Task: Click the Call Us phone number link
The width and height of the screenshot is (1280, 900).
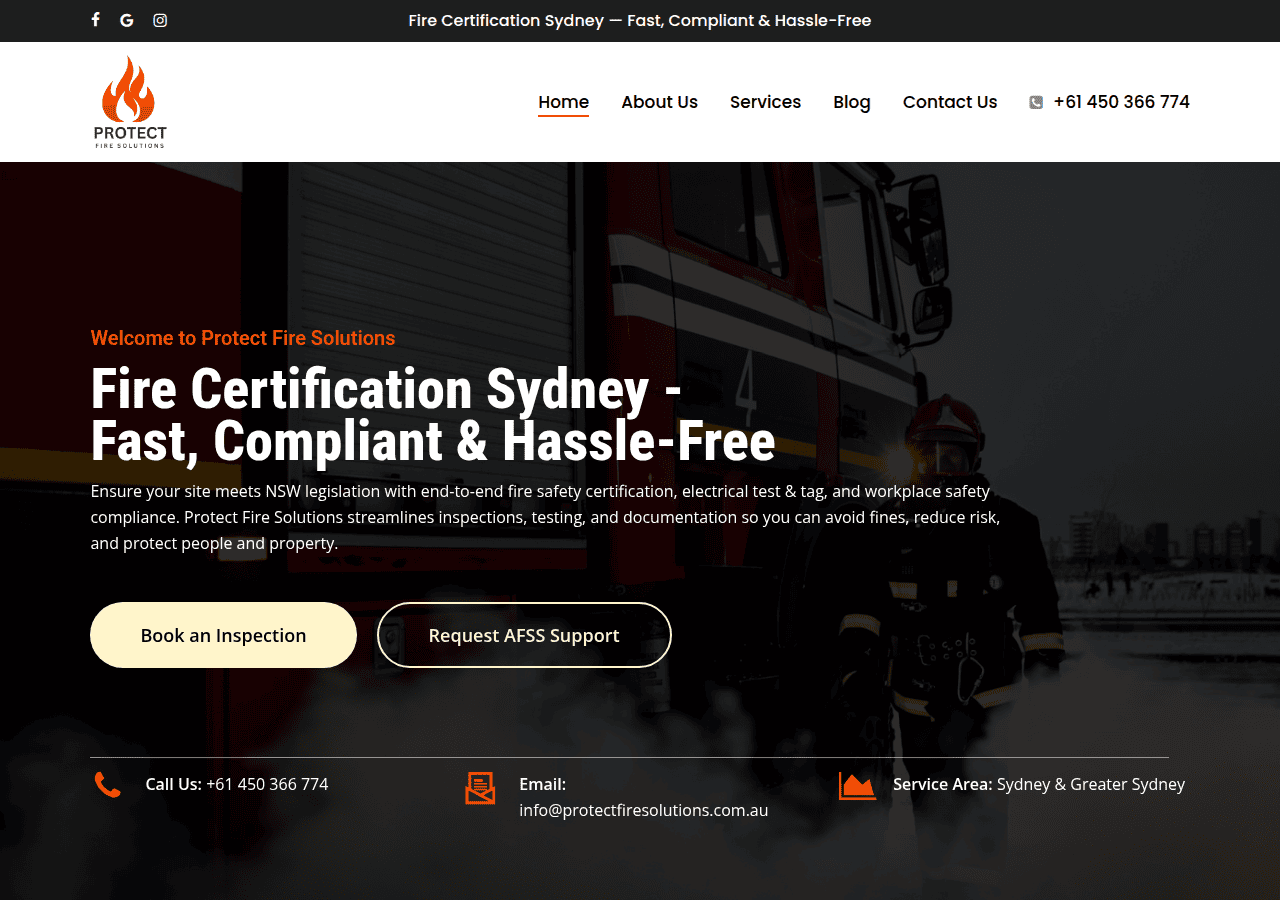Action: click(x=267, y=784)
